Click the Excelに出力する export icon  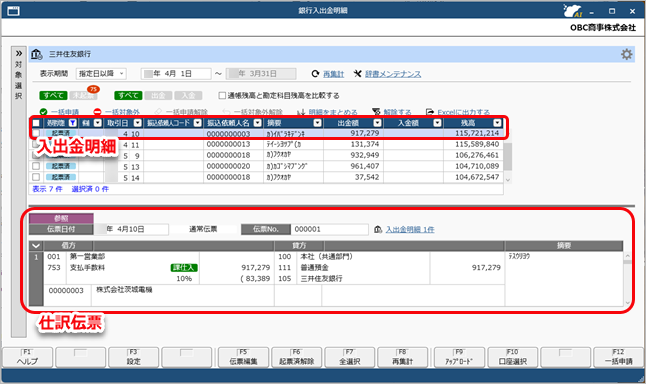430,112
